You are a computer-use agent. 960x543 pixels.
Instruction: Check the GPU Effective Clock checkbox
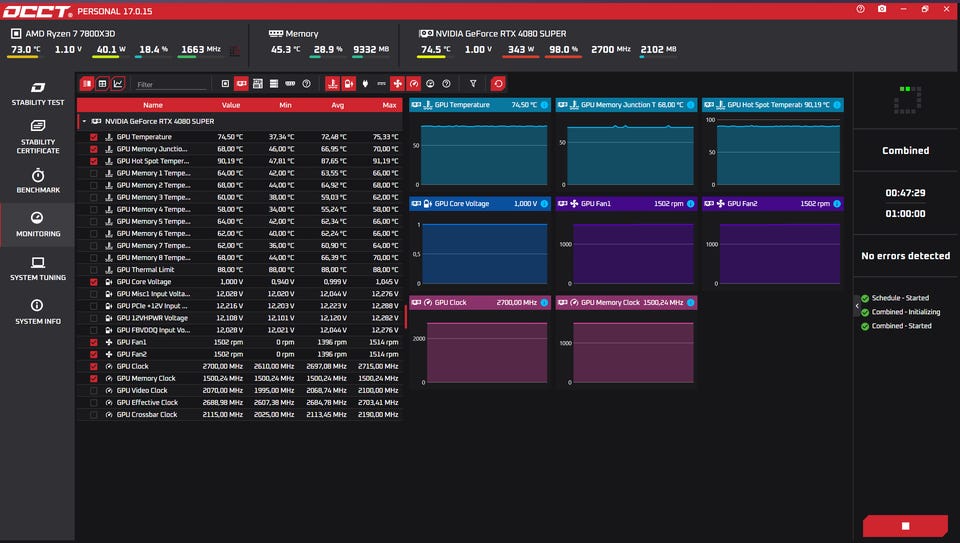pyautogui.click(x=94, y=403)
